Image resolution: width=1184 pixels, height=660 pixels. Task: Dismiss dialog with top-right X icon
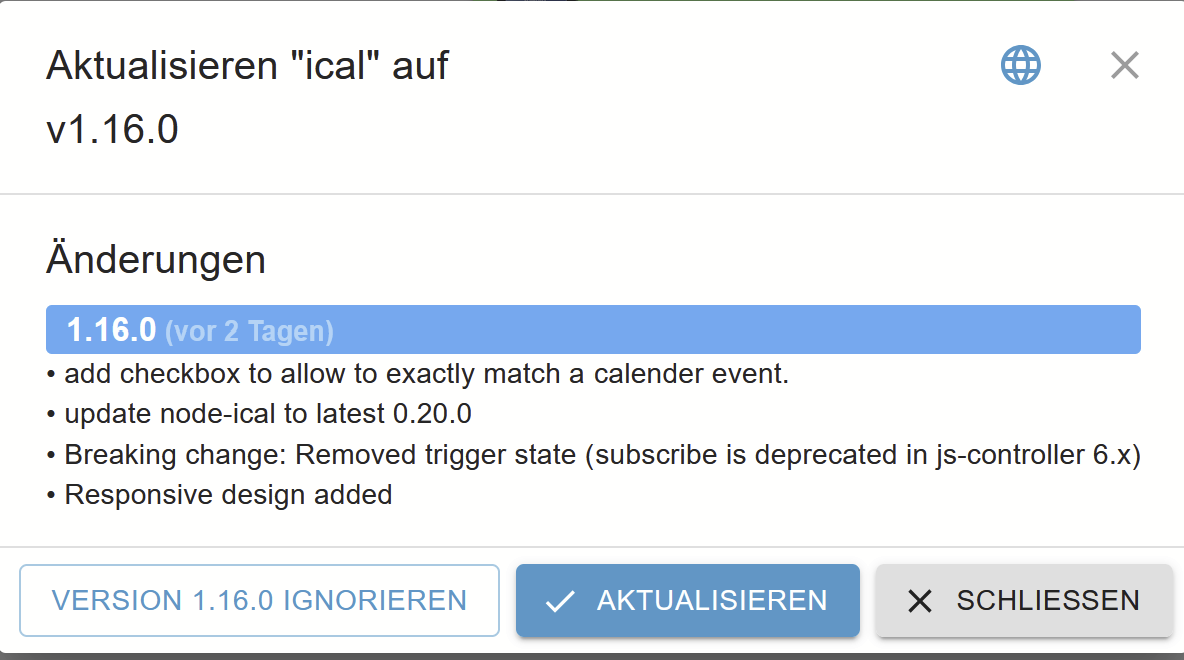pyautogui.click(x=1124, y=65)
